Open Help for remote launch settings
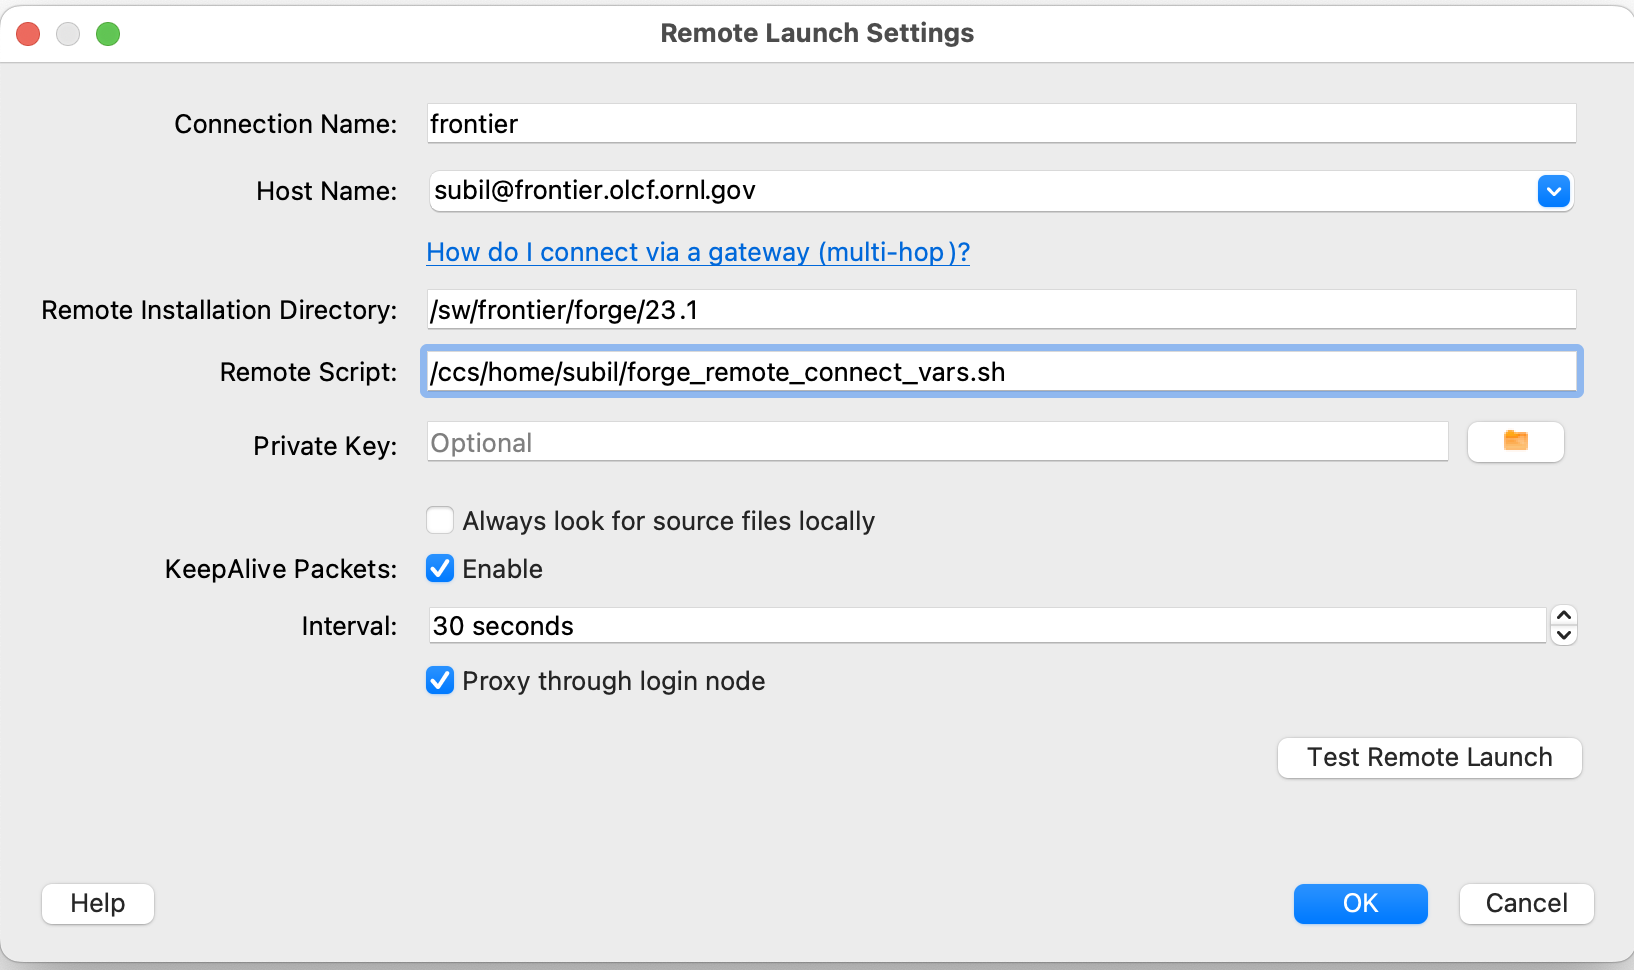Screen dimensions: 1634x970 (x=98, y=903)
